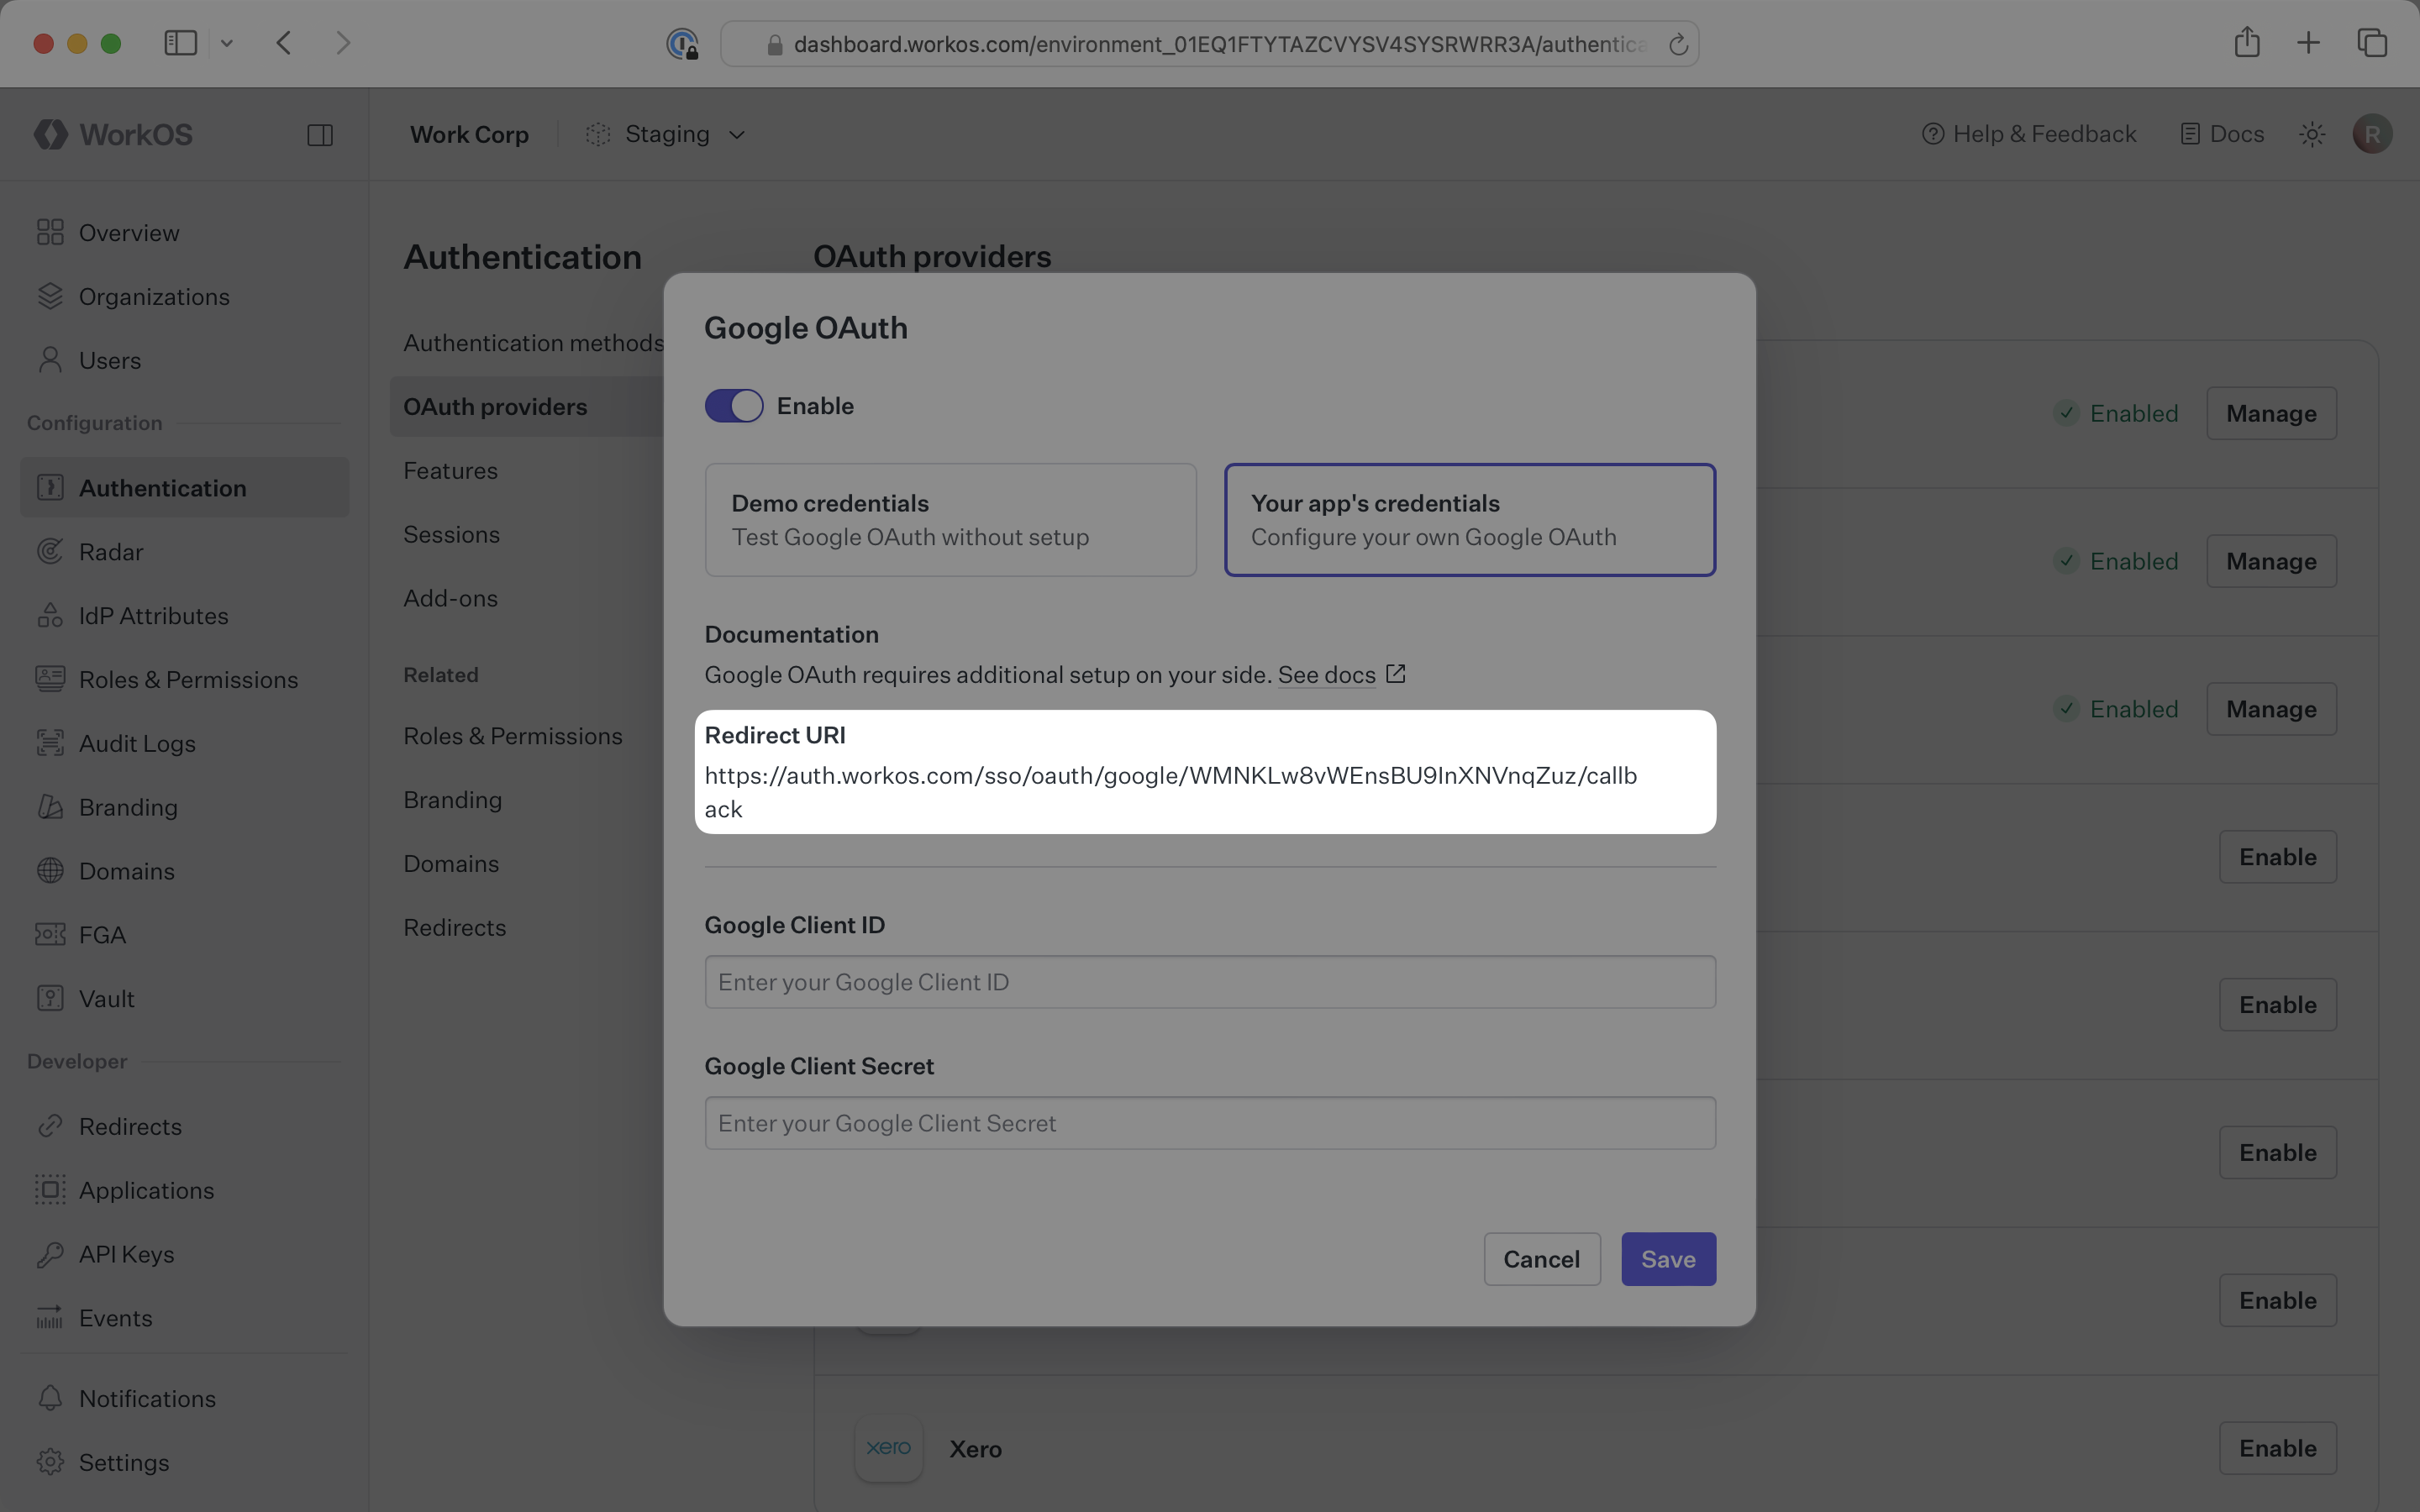Select the Demo credentials option

pyautogui.click(x=949, y=519)
